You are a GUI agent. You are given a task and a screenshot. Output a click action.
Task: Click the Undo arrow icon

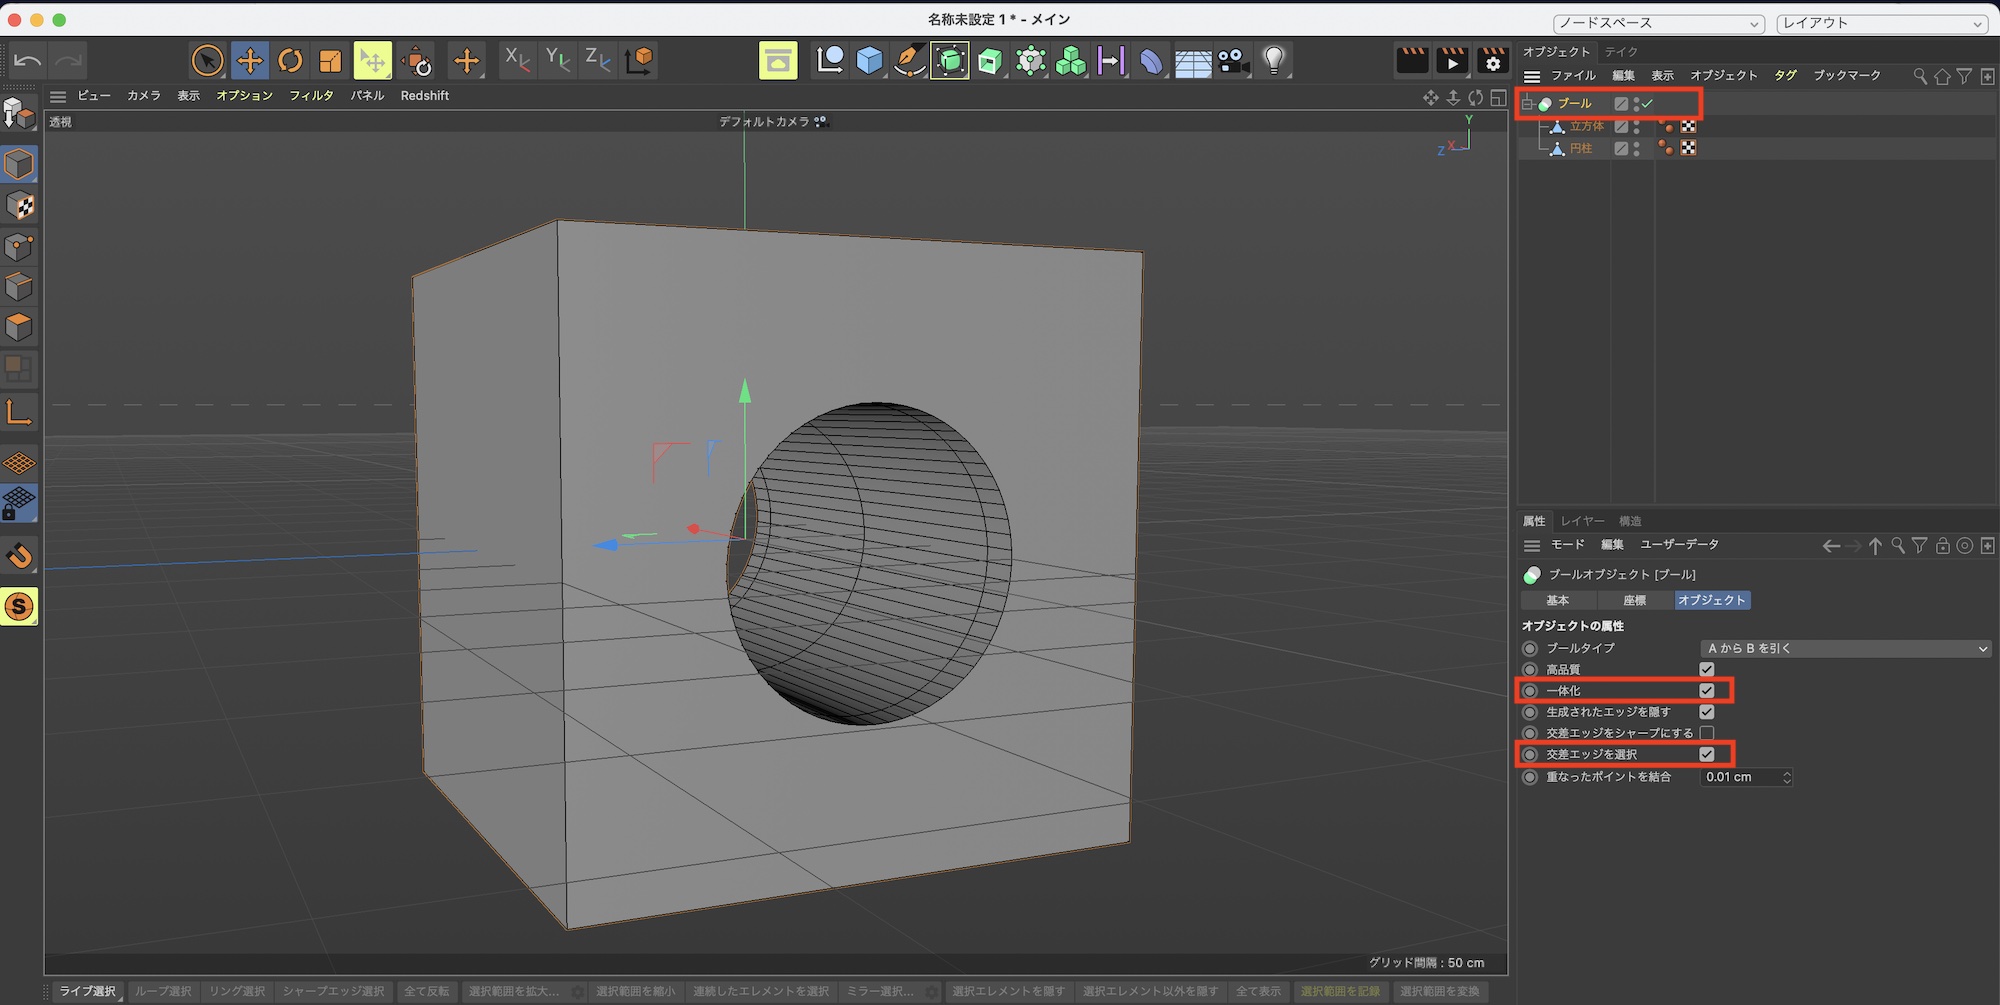[27, 61]
